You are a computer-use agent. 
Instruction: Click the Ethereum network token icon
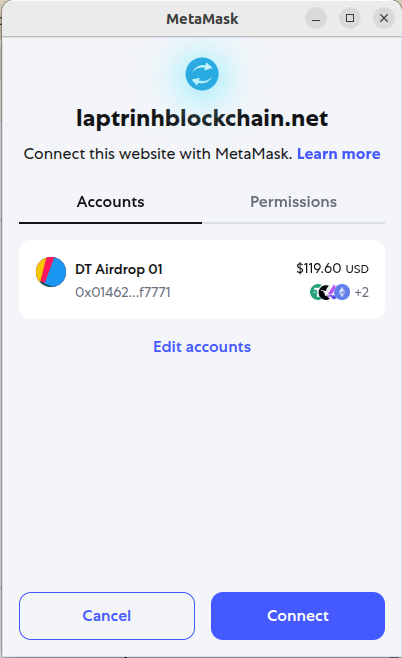[342, 292]
